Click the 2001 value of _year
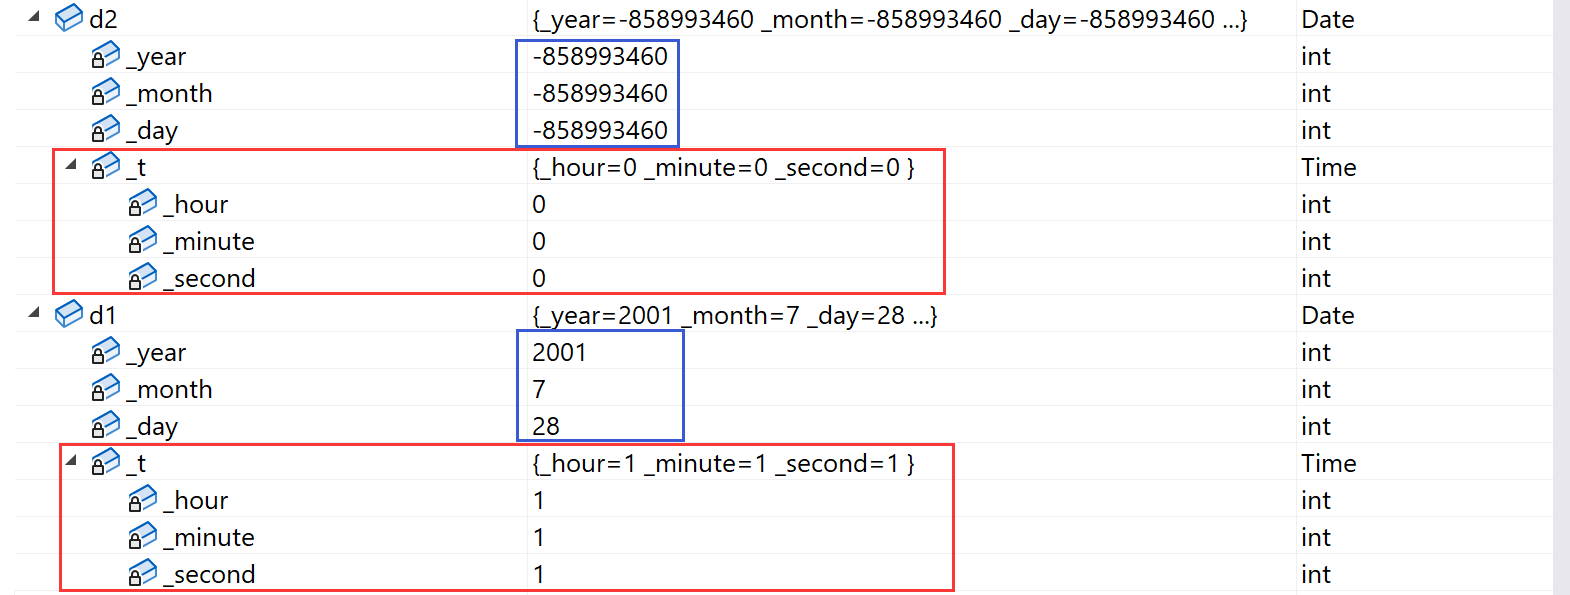The image size is (1570, 595). click(x=560, y=352)
